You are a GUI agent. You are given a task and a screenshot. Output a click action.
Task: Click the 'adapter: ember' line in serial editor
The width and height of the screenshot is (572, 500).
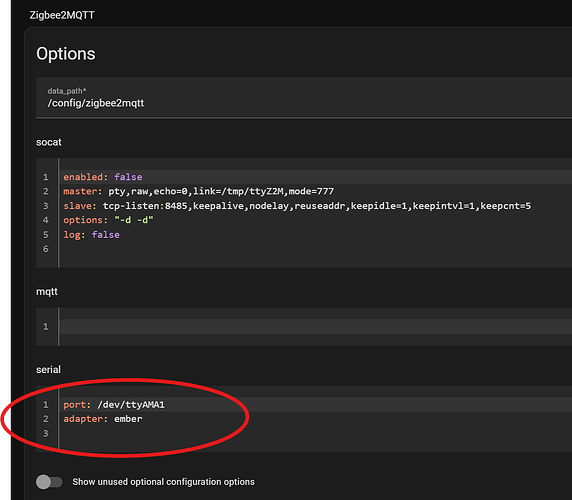316,419
